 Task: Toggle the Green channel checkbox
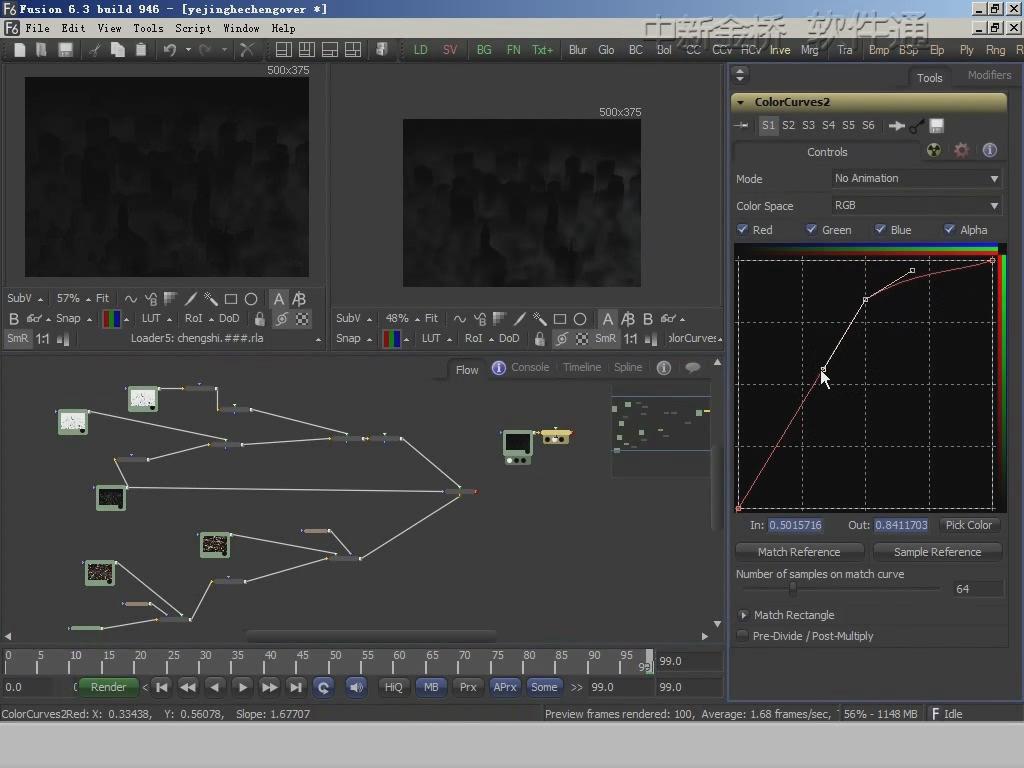tap(811, 229)
